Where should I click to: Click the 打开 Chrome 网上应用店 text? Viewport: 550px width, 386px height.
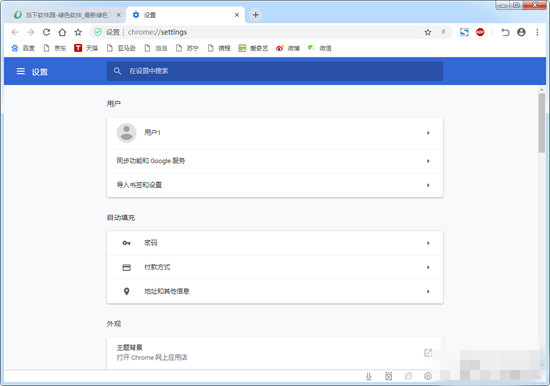[152, 358]
